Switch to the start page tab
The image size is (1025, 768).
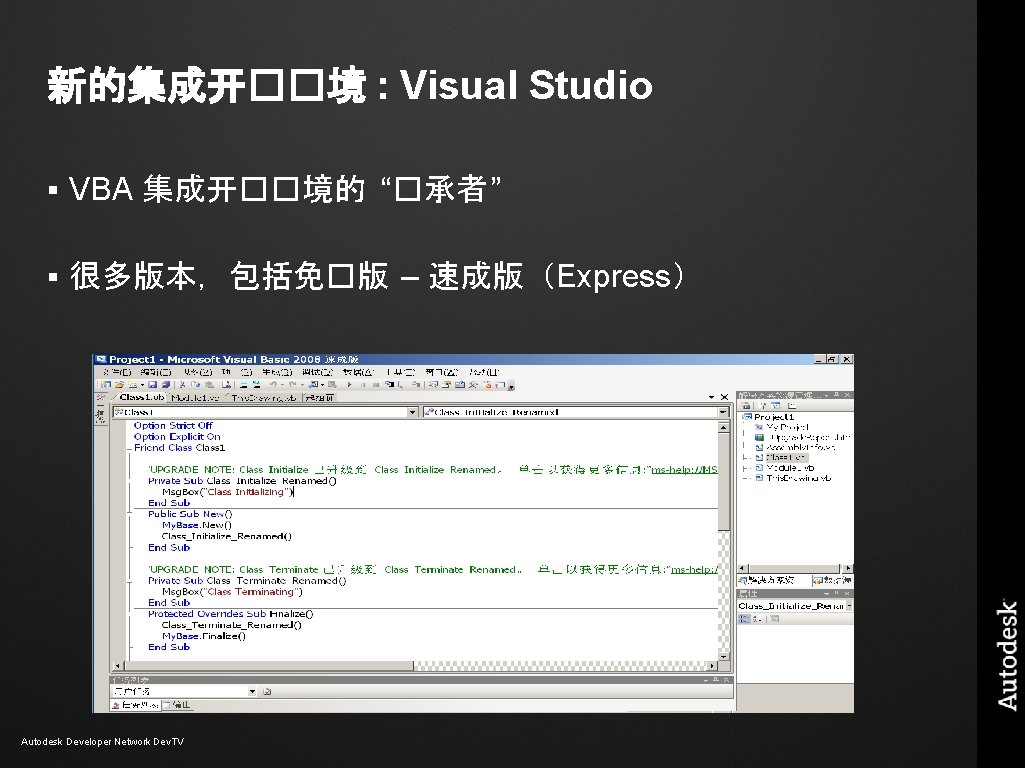coord(320,397)
